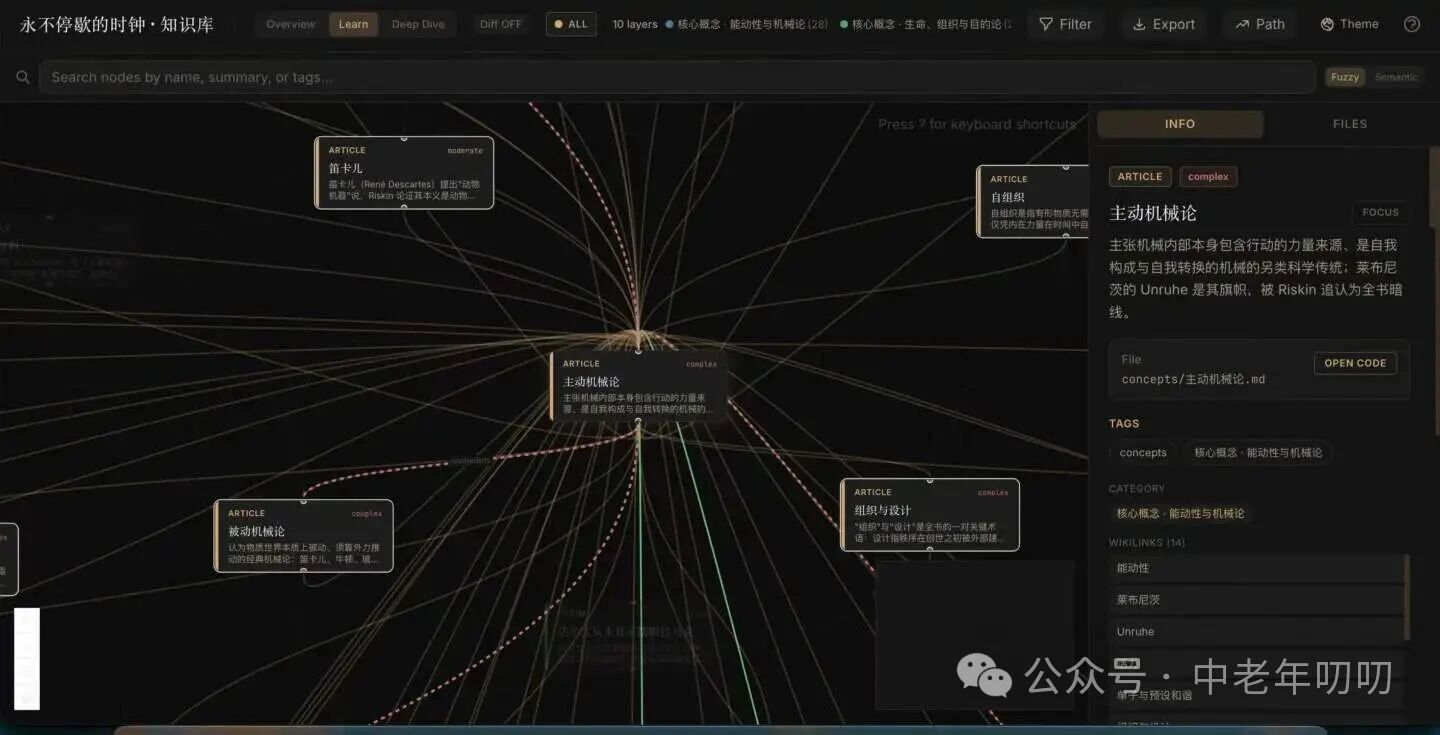Open the Filter funnel button
The width and height of the screenshot is (1440, 735).
[x=1065, y=24]
